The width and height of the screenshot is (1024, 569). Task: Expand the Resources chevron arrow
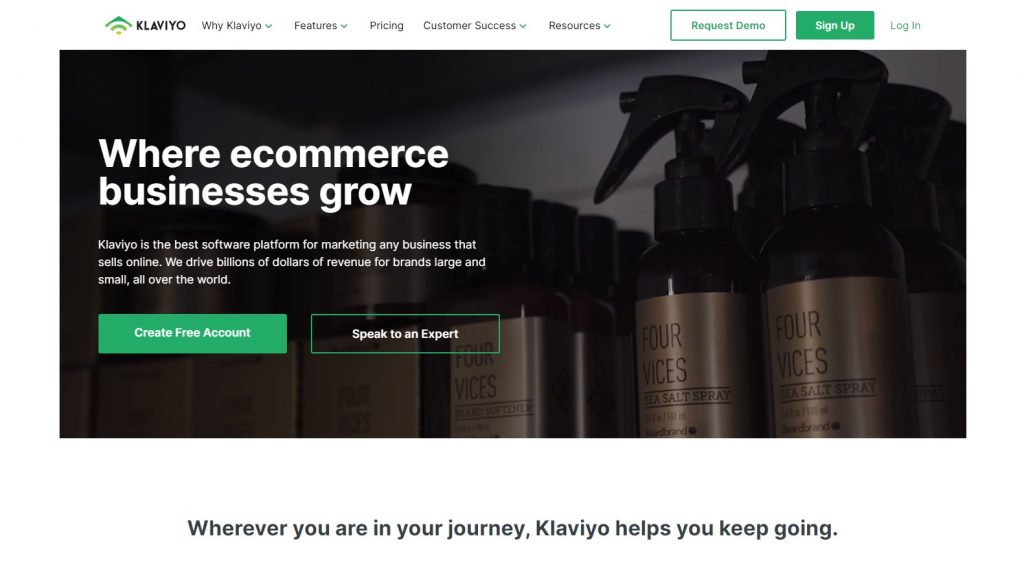[607, 26]
